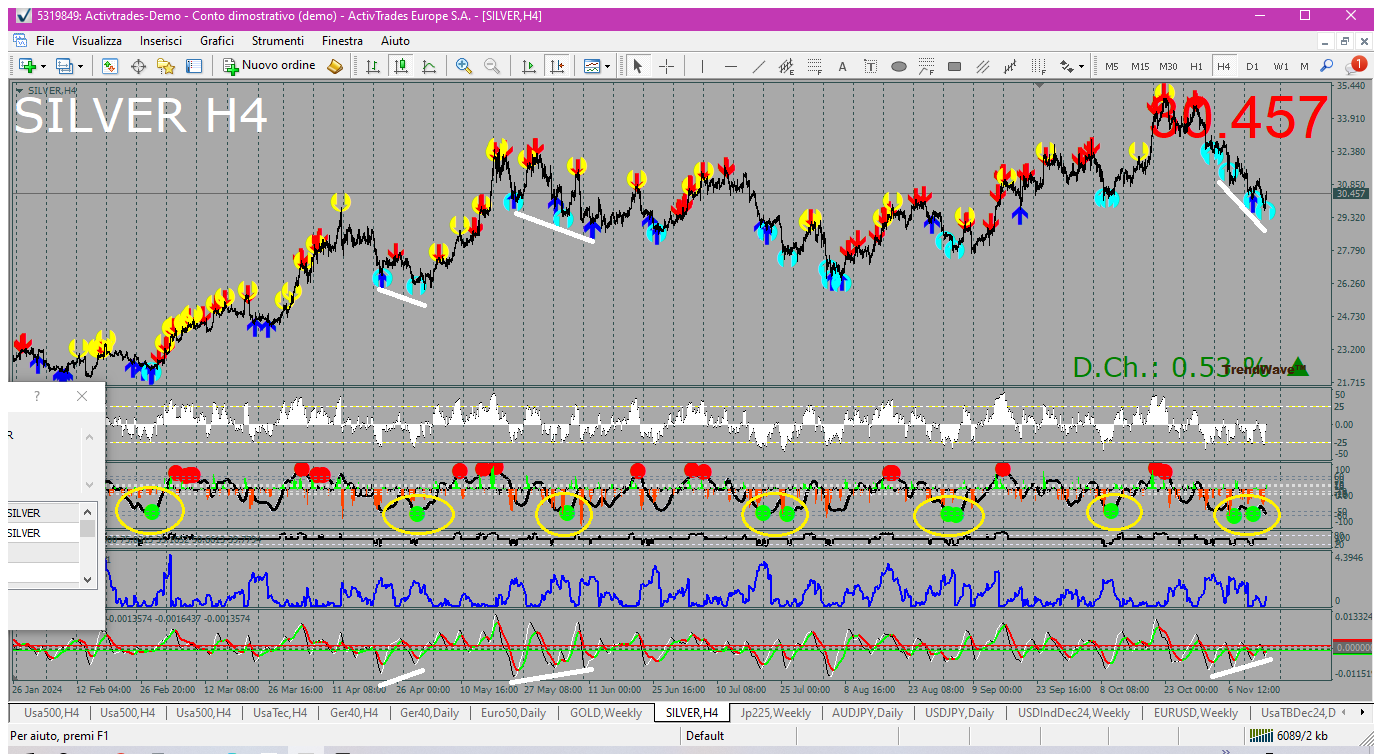Screen dimensions: 1382x754
Task: Switch timeframe to M5
Action: (1111, 66)
